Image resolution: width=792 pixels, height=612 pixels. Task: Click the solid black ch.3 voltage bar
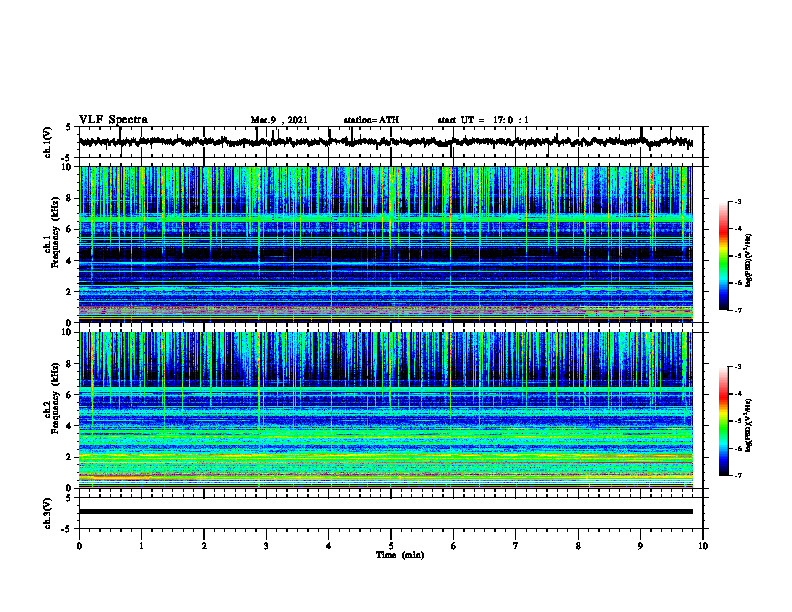(x=386, y=512)
